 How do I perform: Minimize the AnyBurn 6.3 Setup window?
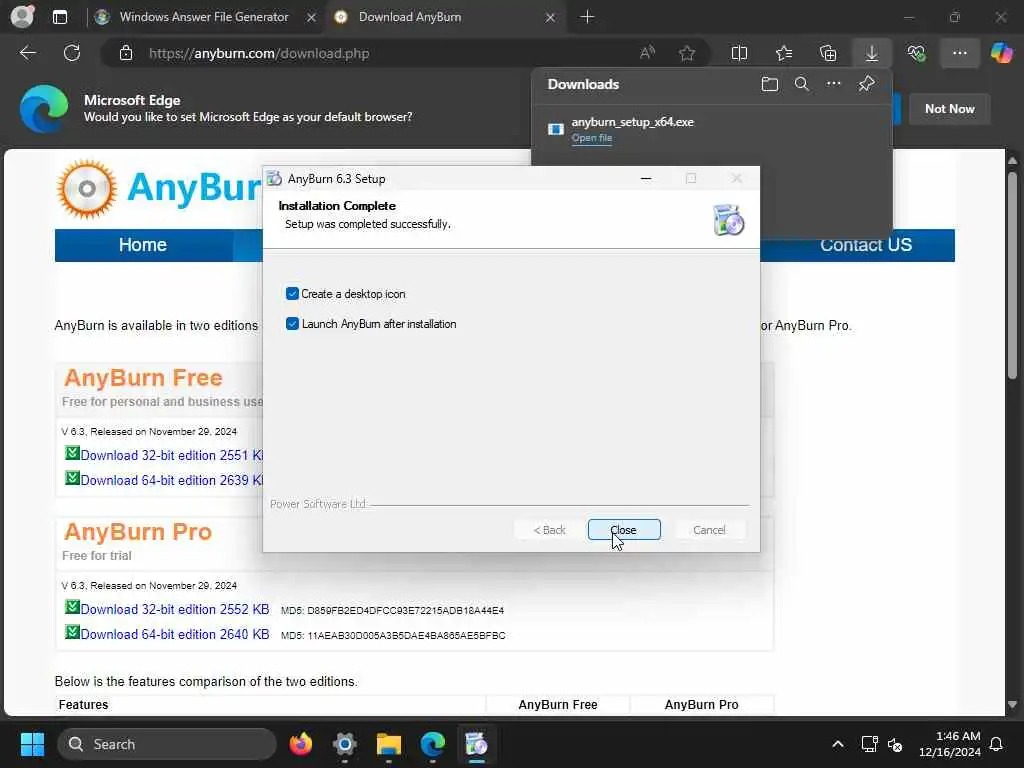646,178
